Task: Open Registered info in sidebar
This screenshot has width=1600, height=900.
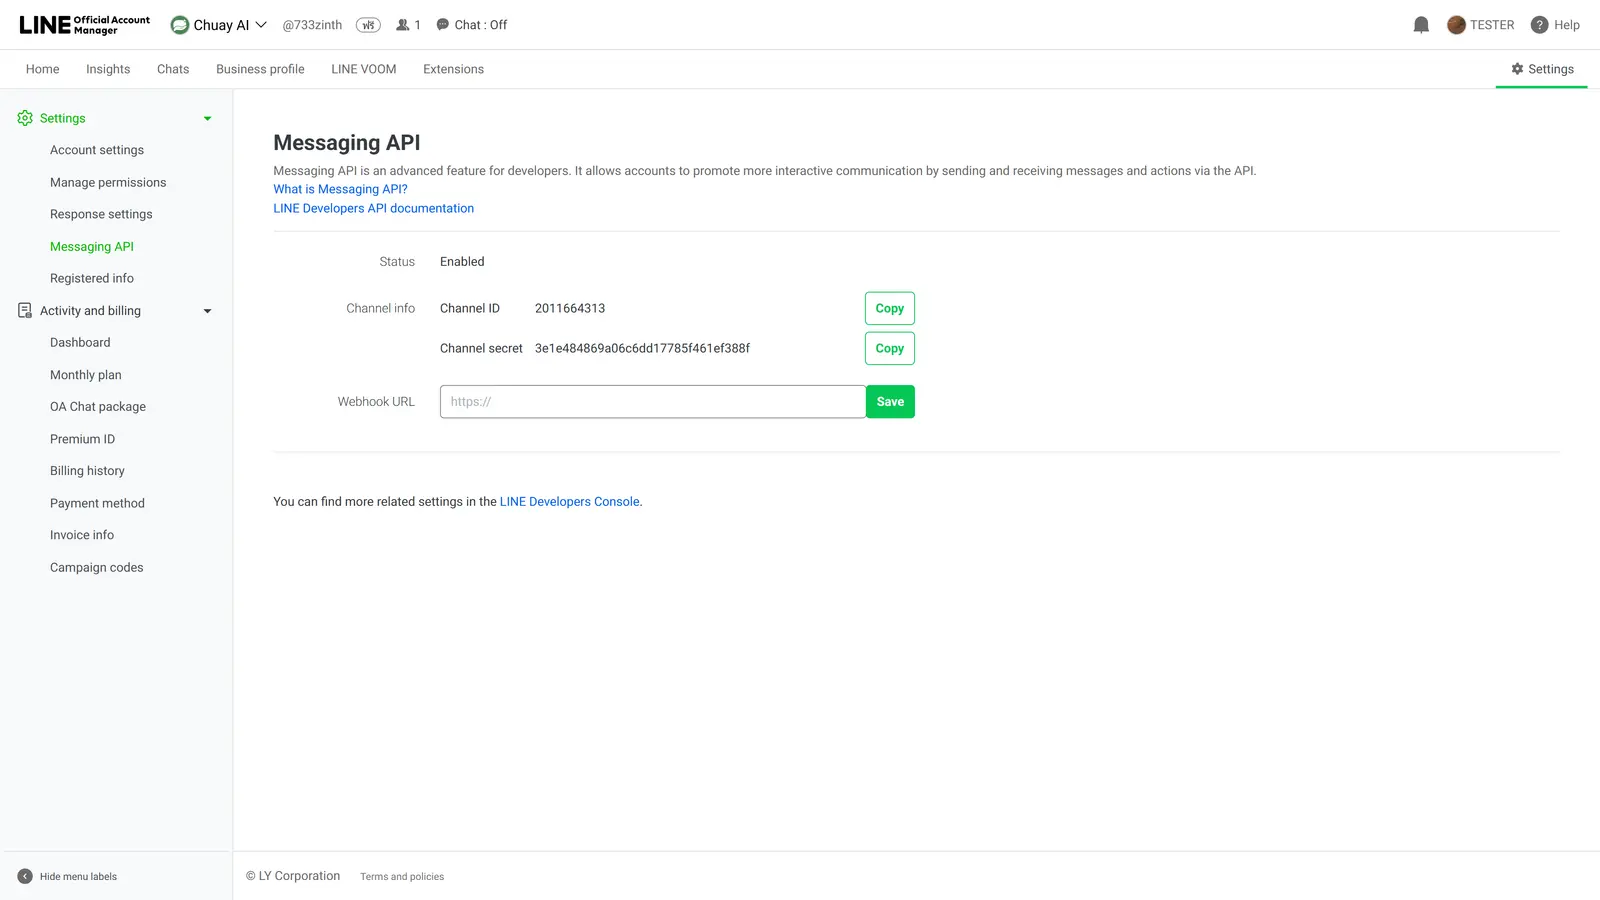Action: (x=92, y=278)
